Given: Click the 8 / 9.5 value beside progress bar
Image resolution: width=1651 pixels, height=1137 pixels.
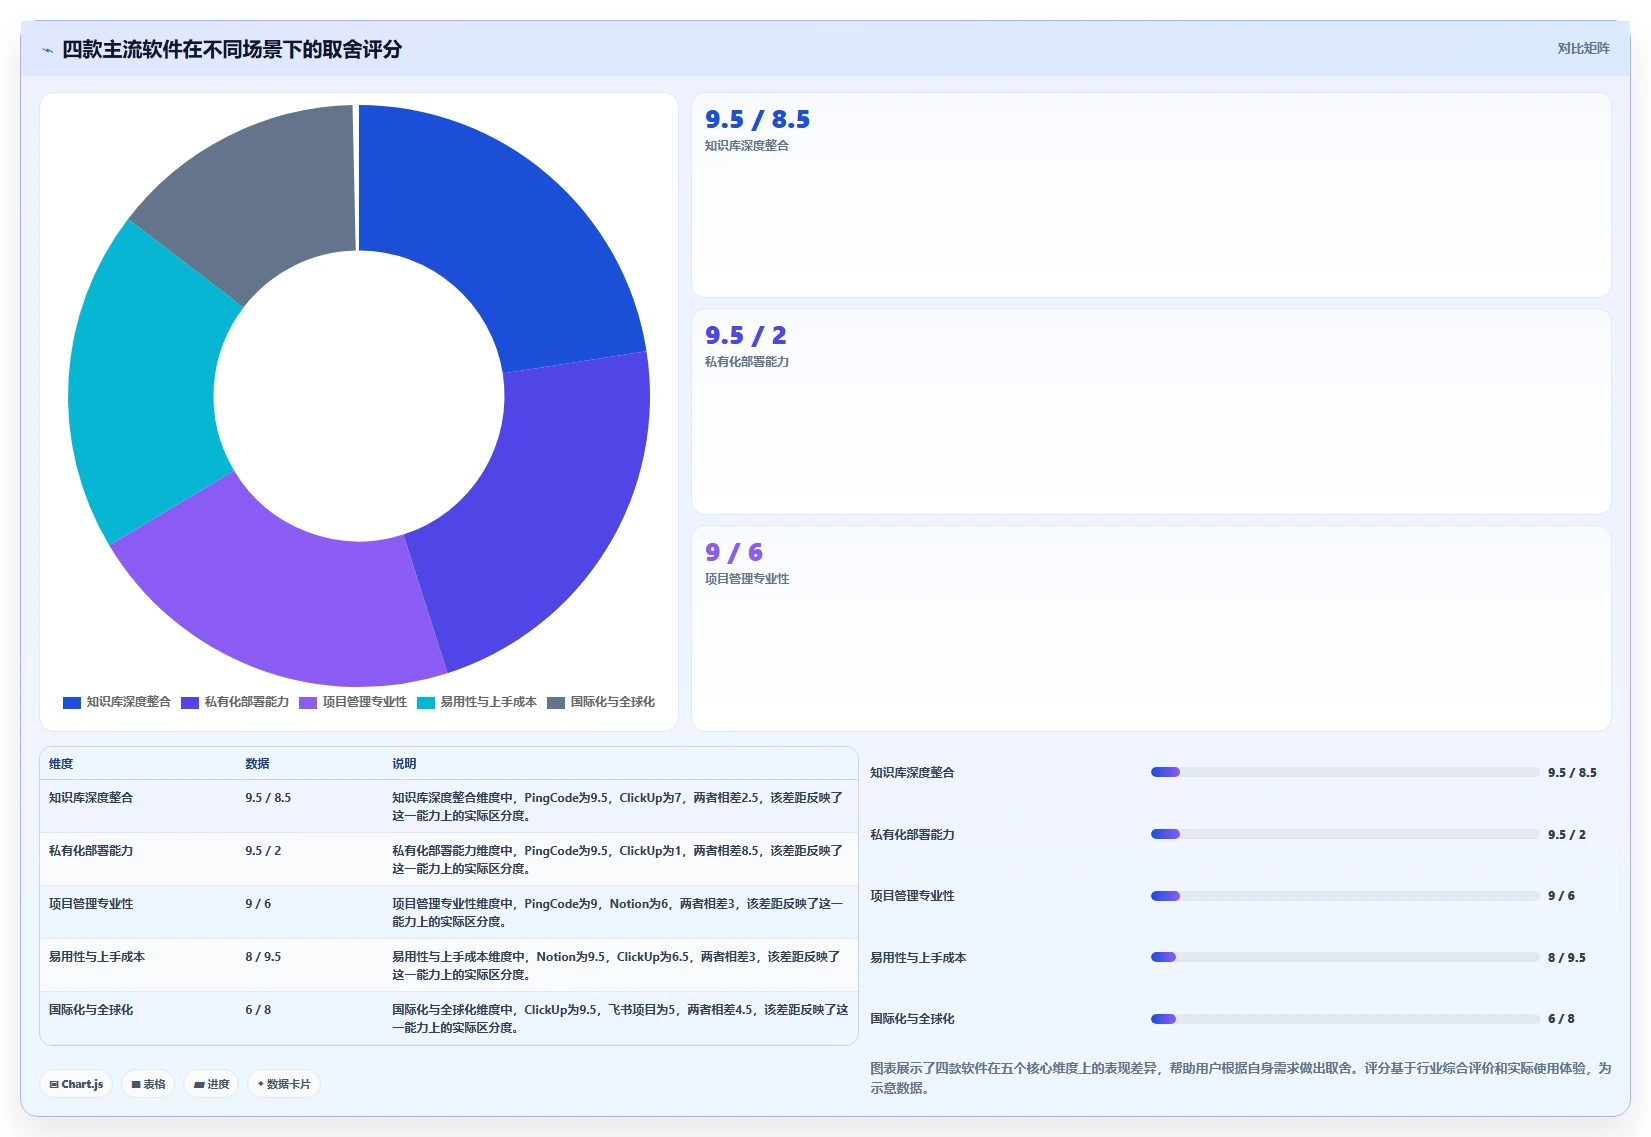Looking at the screenshot, I should coord(1567,958).
